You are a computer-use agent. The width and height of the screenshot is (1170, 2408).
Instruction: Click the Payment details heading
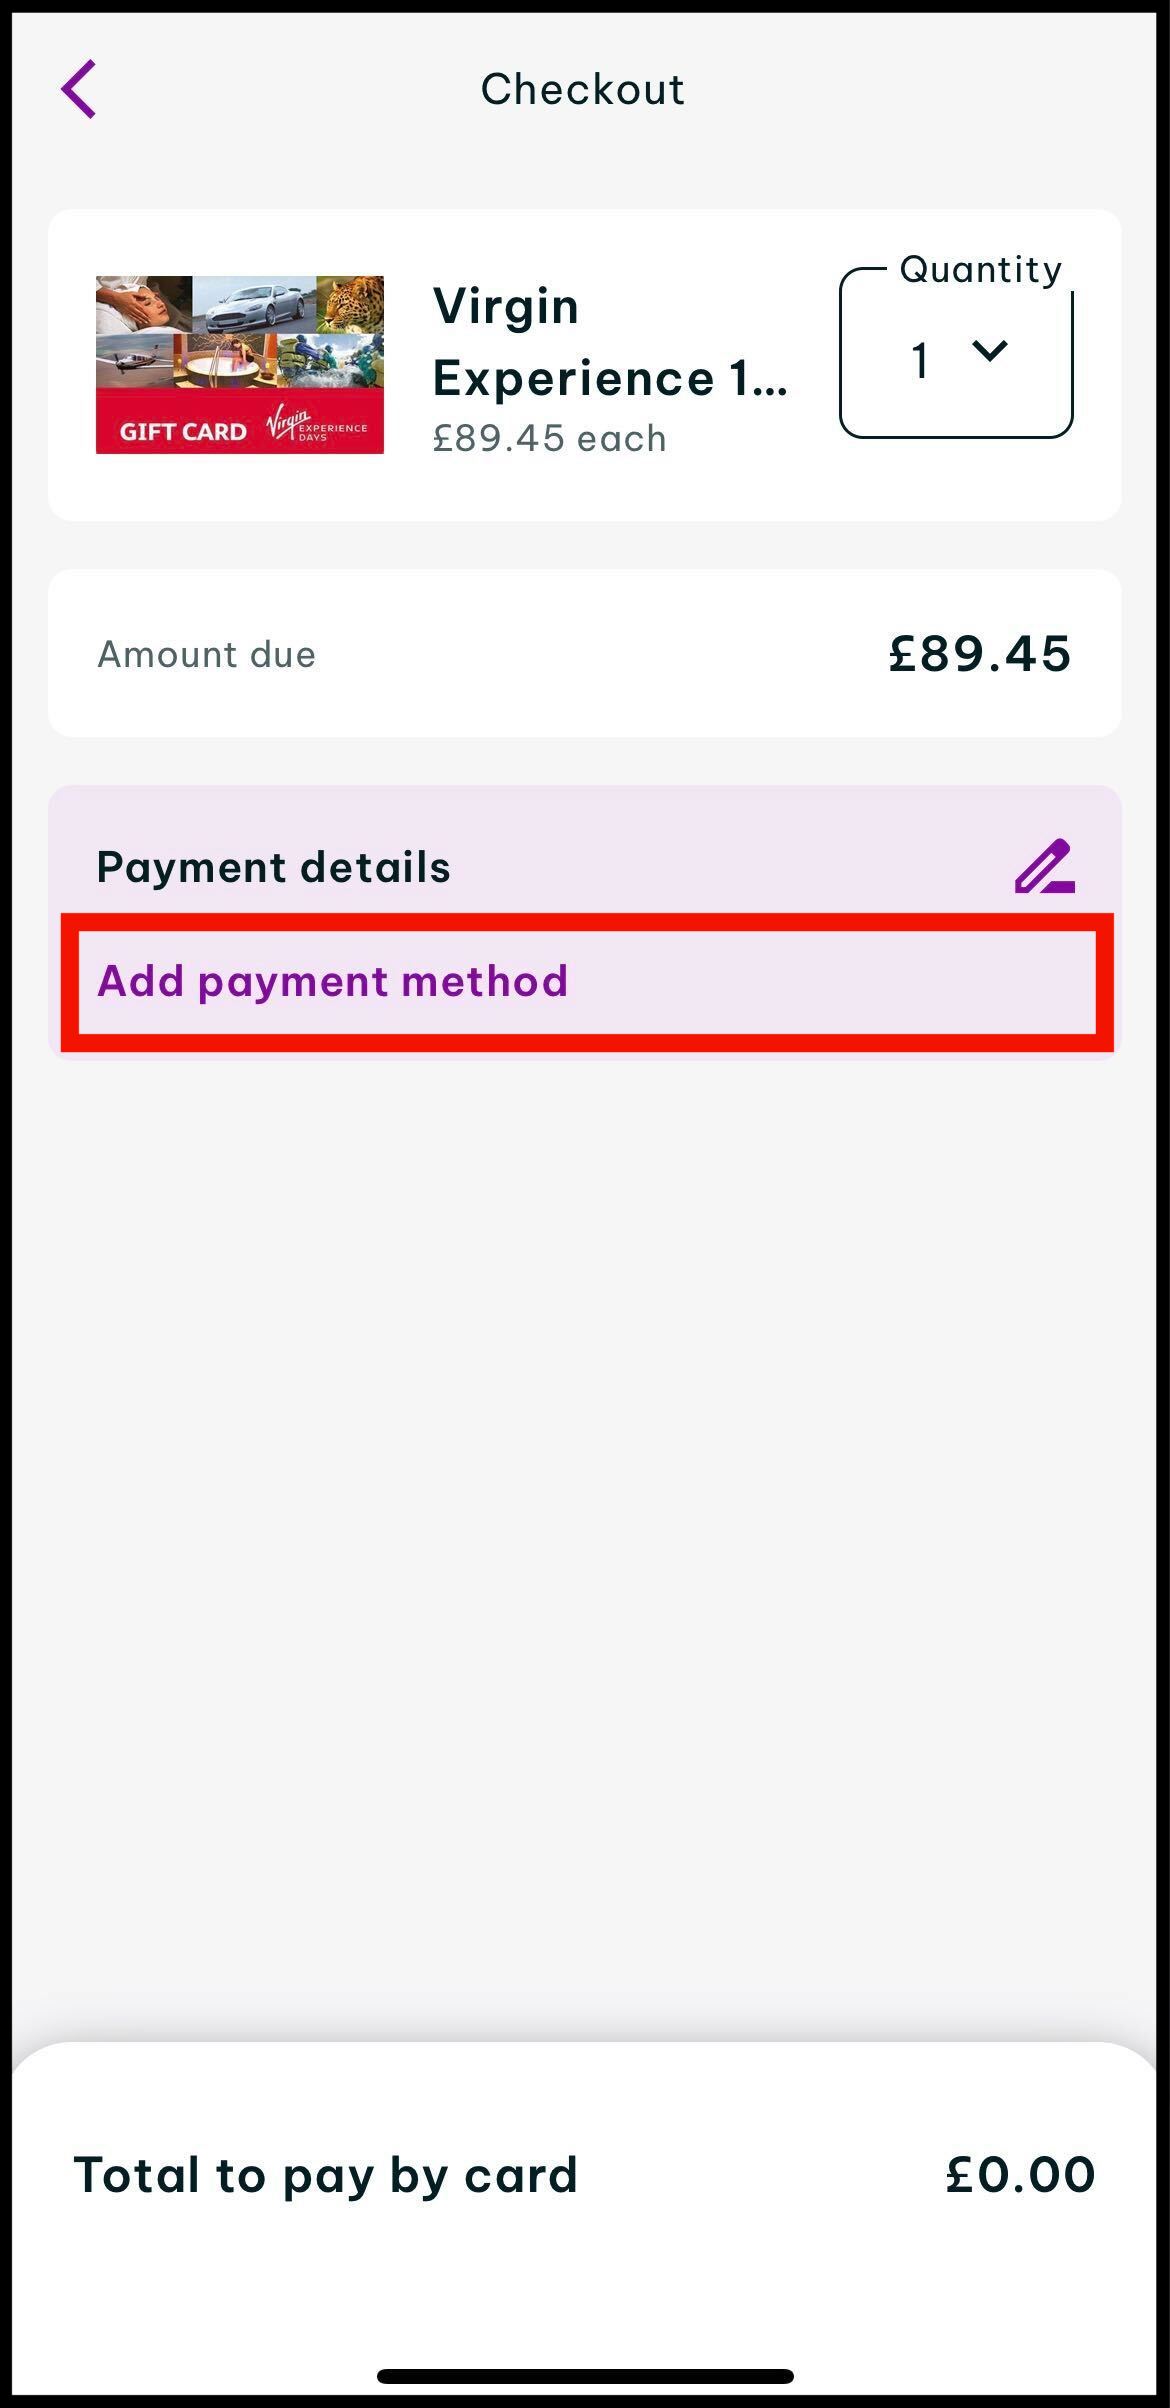[273, 867]
